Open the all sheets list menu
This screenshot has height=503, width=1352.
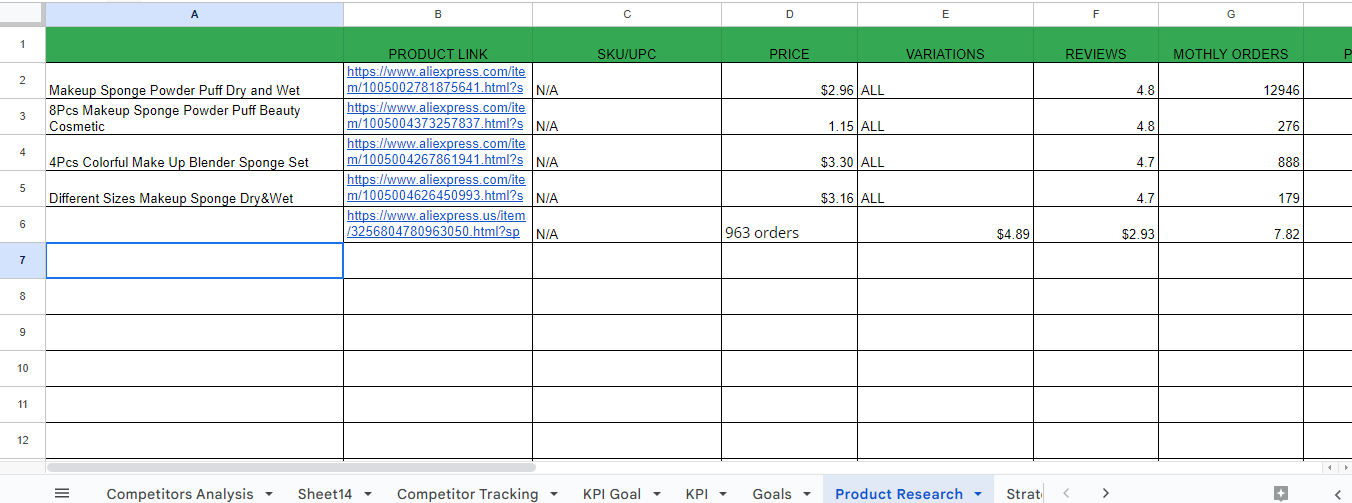62,493
